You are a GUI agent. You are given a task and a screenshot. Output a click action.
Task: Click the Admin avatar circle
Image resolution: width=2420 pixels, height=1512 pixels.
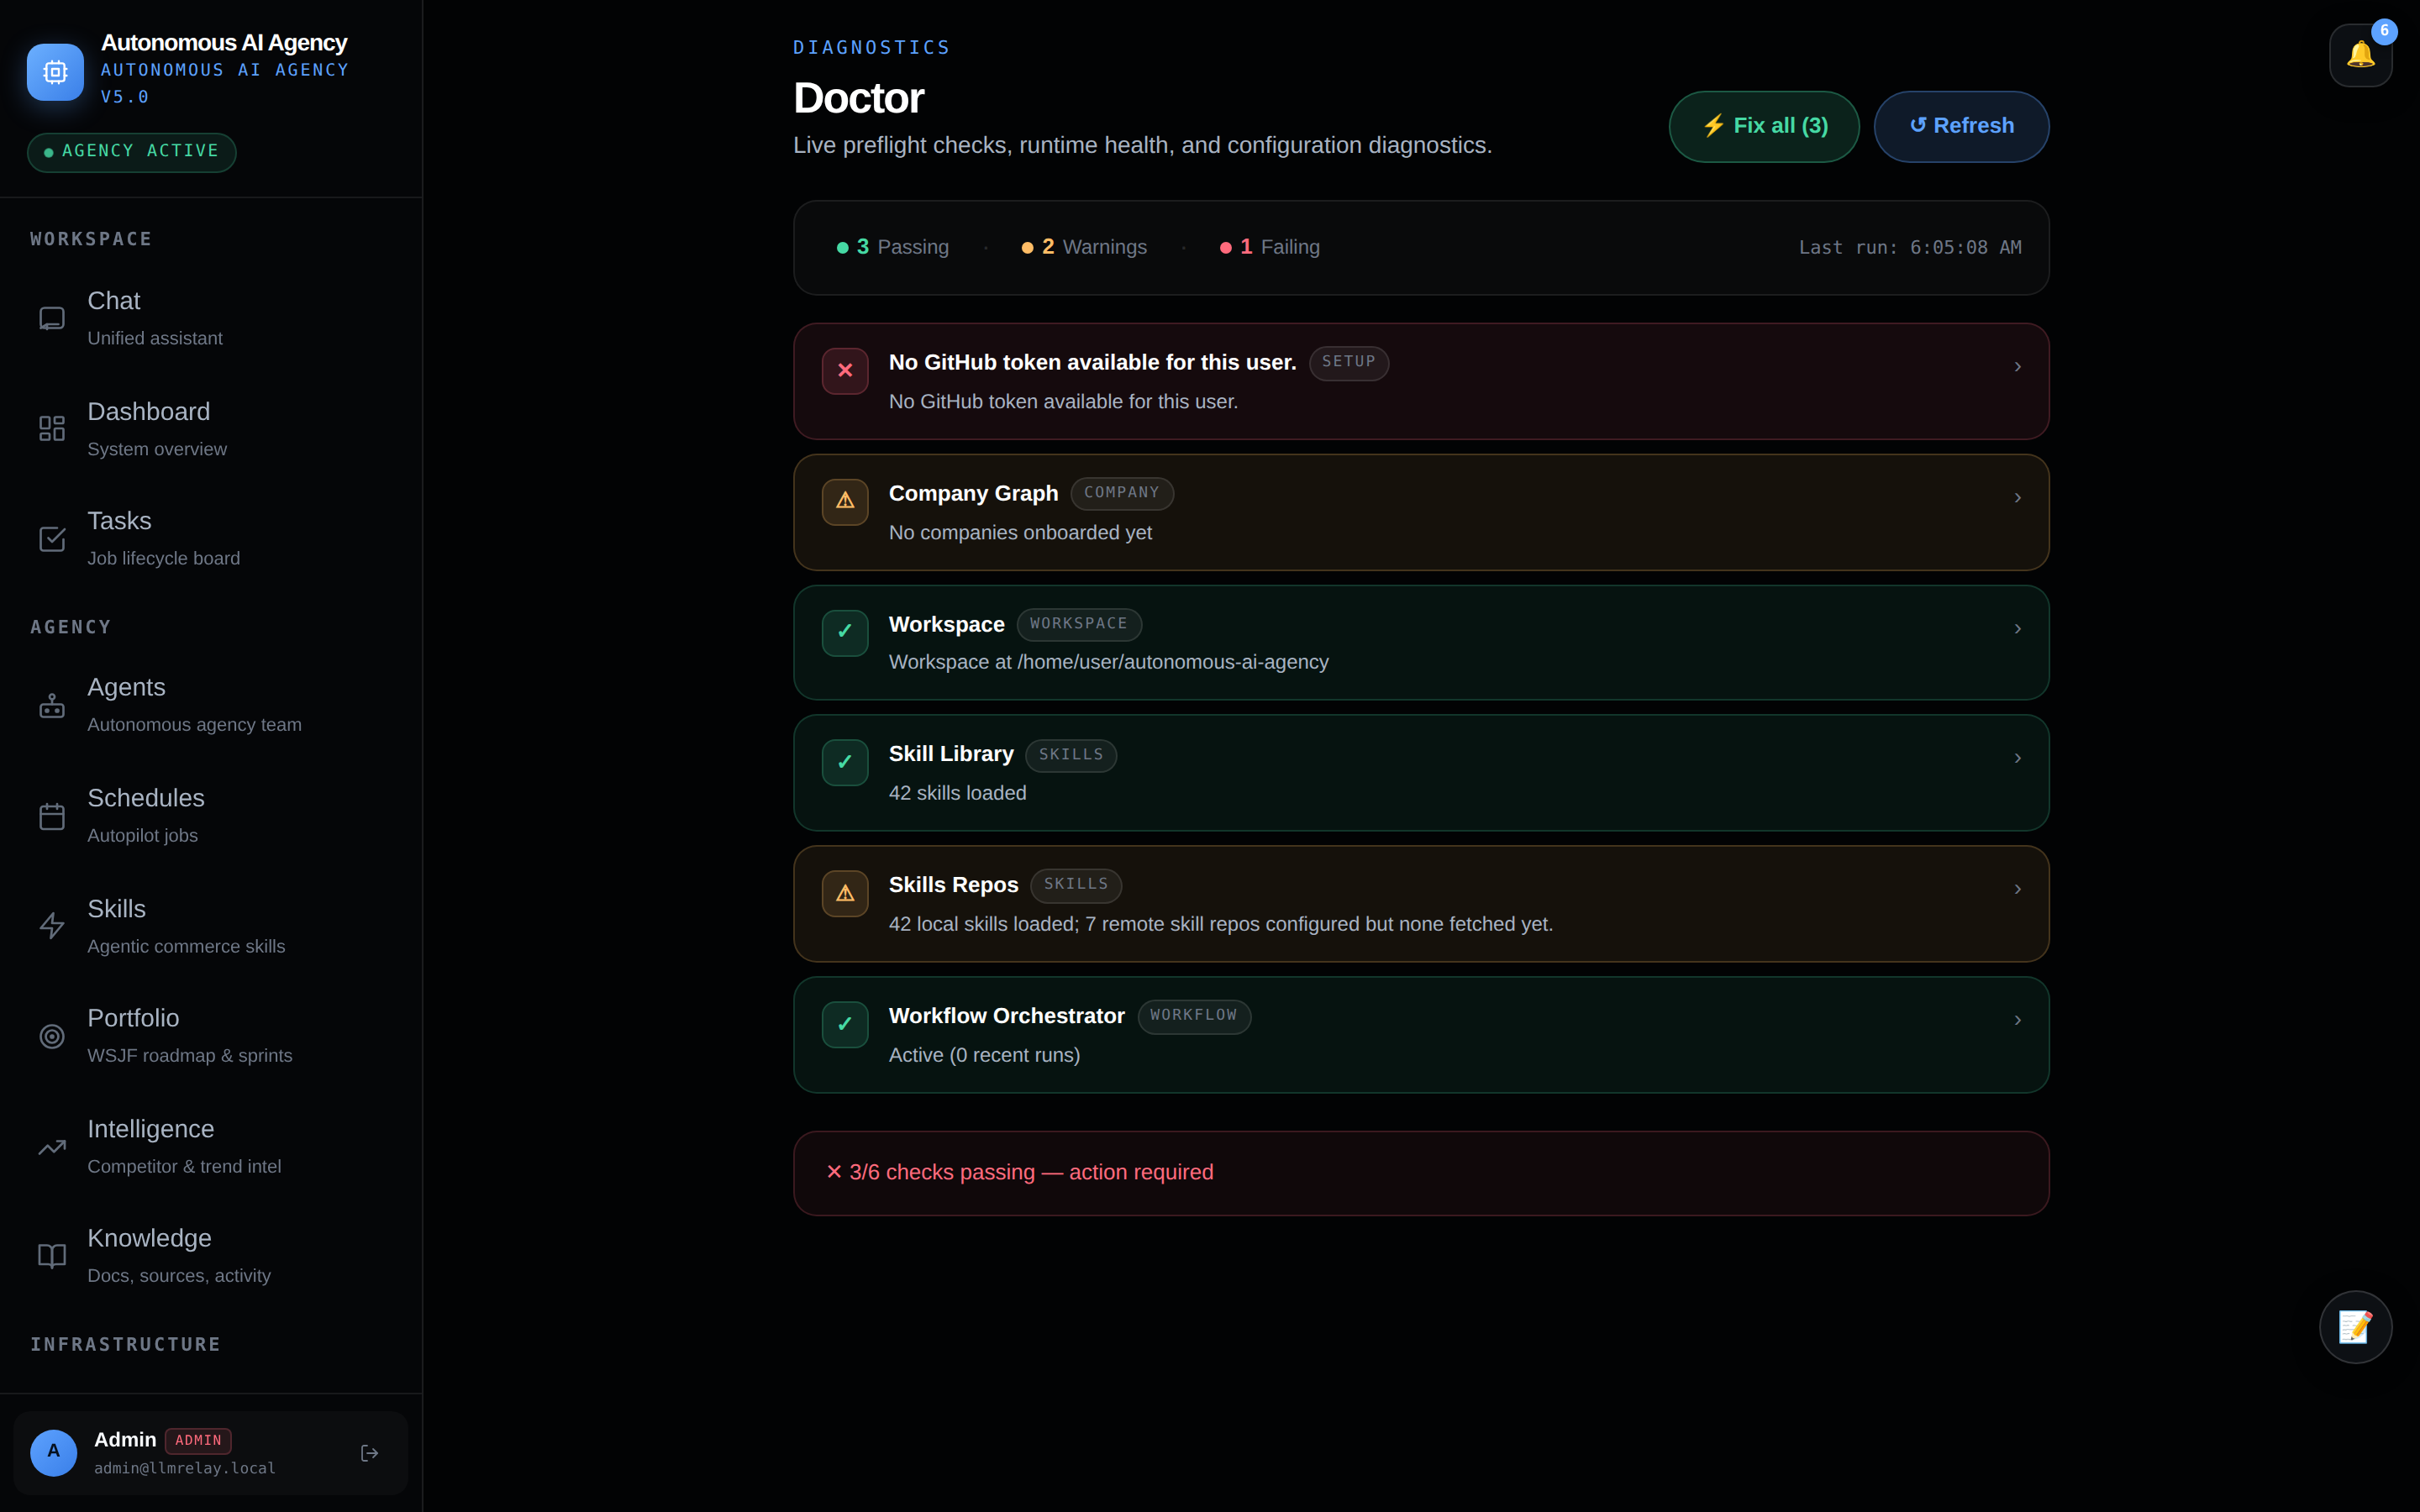point(54,1452)
